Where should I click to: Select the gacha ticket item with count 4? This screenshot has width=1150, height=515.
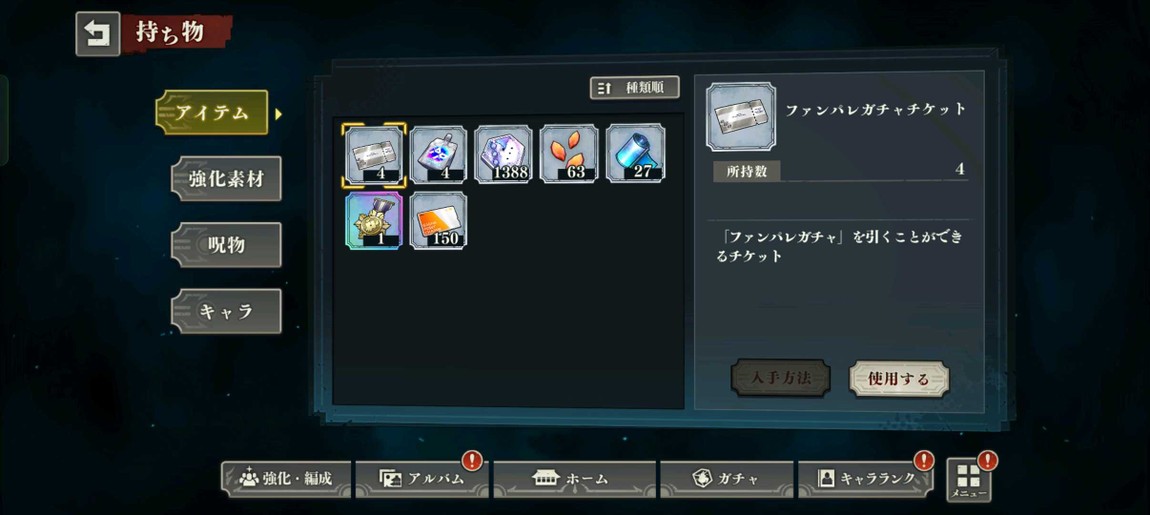coord(373,155)
